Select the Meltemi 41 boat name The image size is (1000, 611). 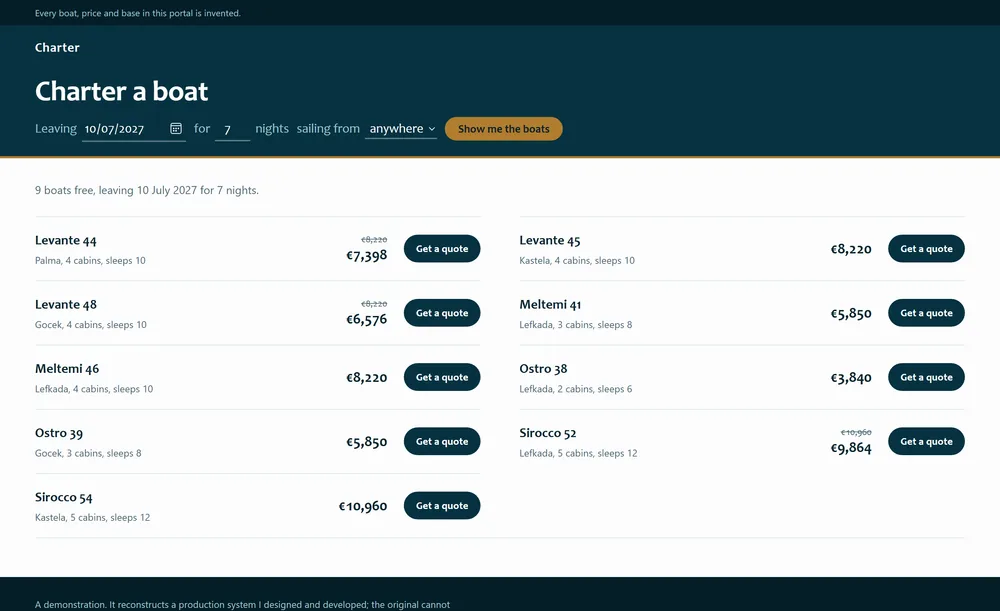(x=550, y=305)
